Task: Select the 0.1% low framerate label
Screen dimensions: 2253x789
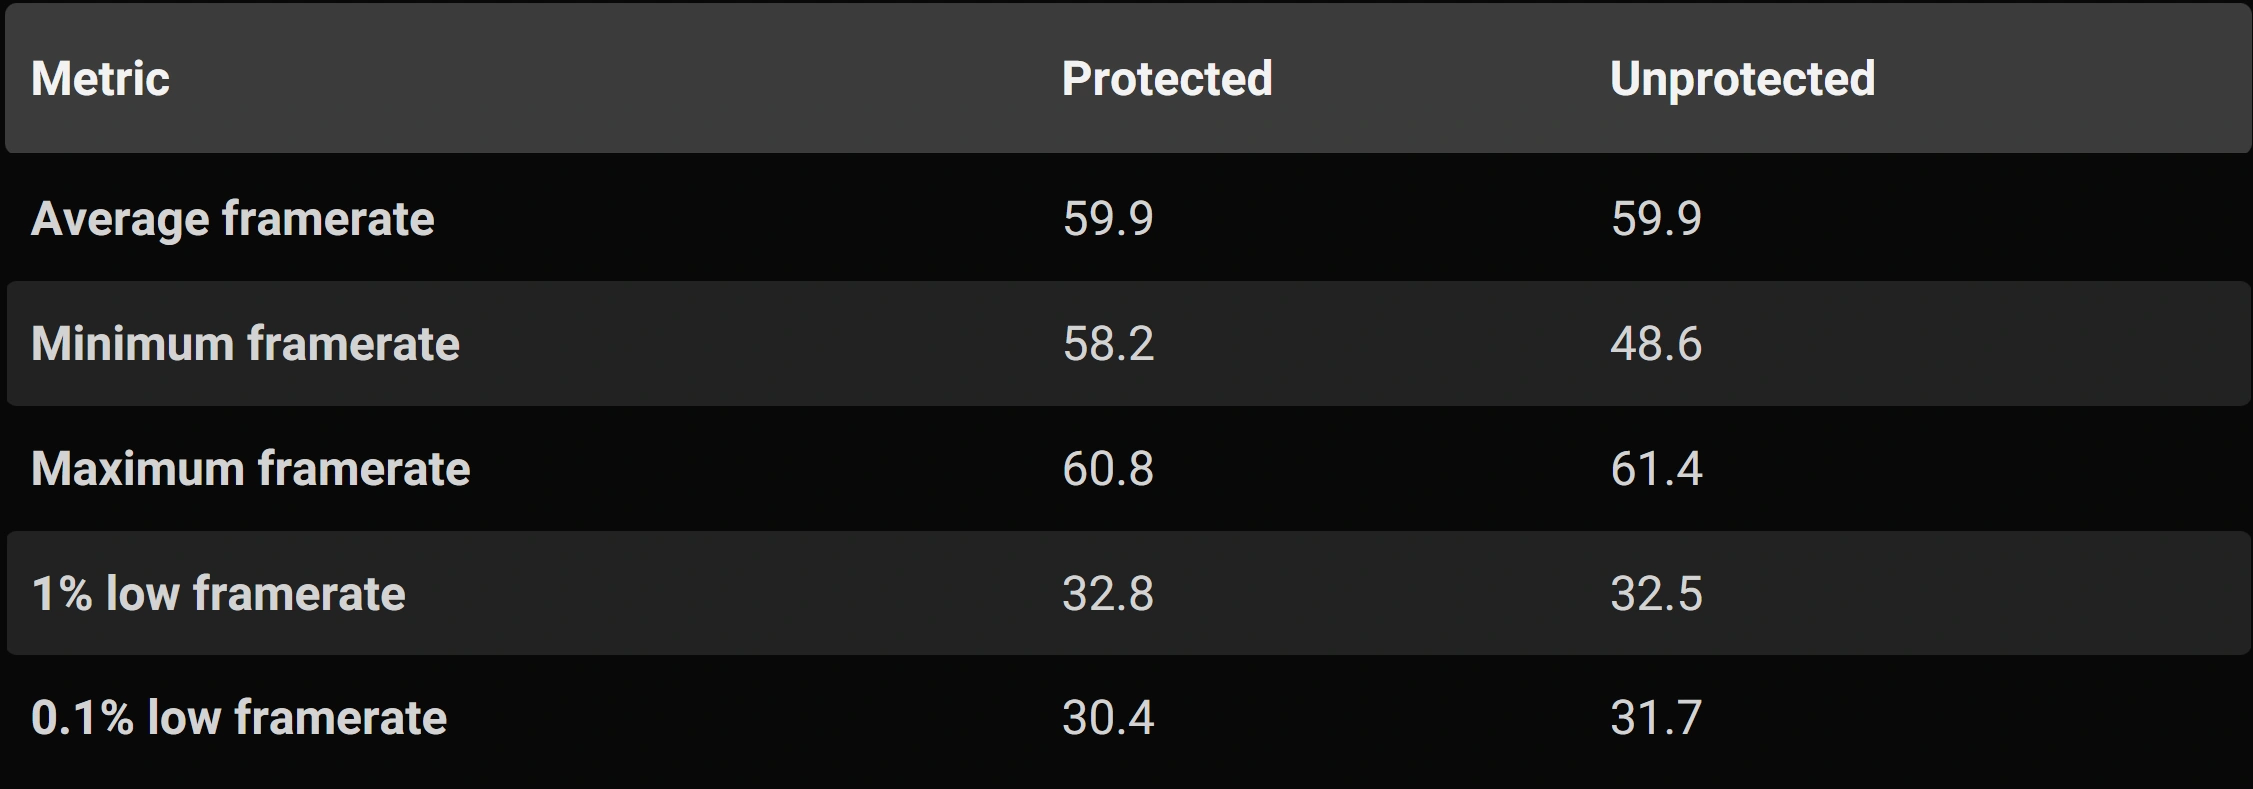Action: [x=238, y=718]
